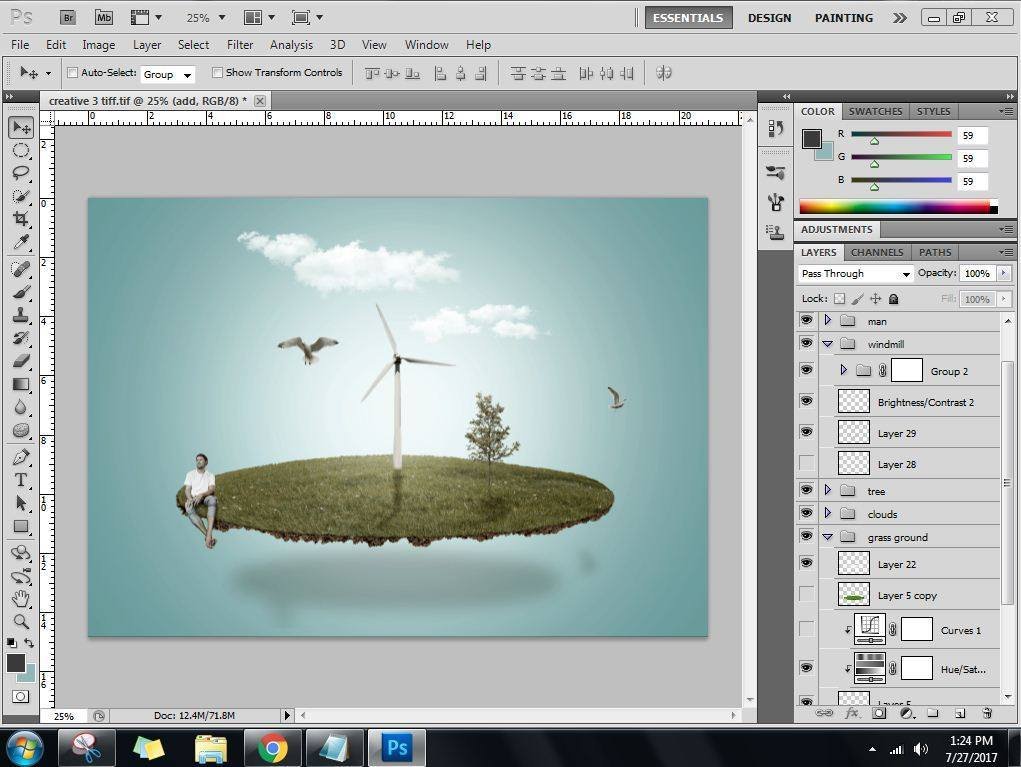Select the Pen tool
The width and height of the screenshot is (1021, 767).
(21, 457)
